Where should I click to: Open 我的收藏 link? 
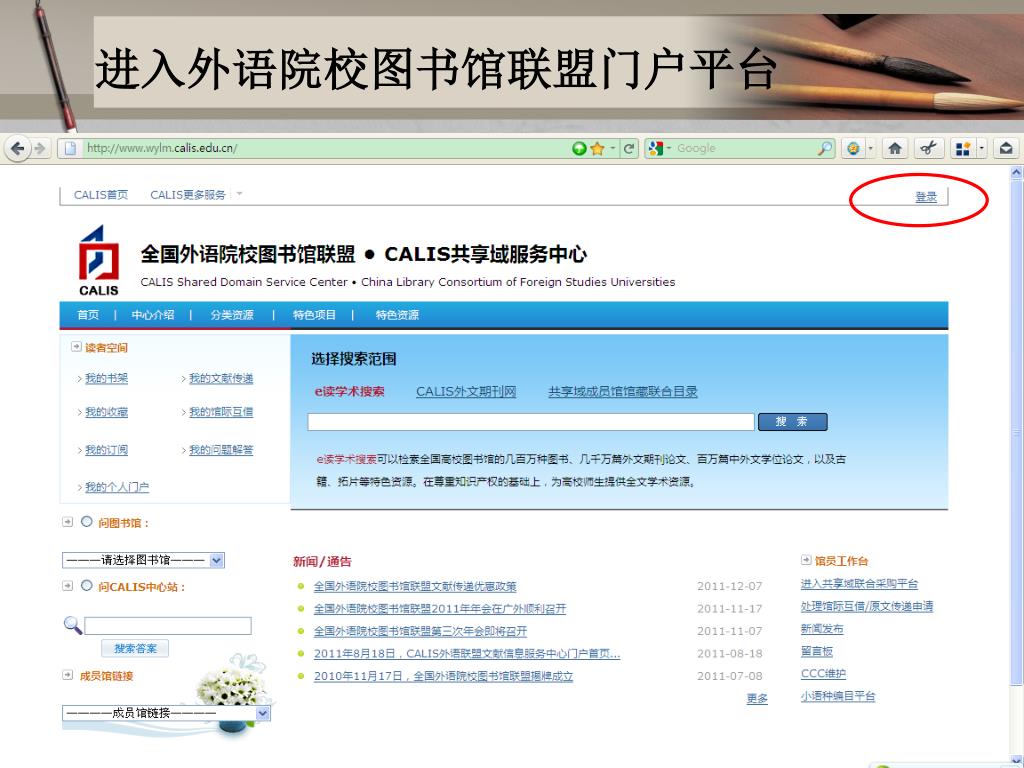[x=106, y=412]
